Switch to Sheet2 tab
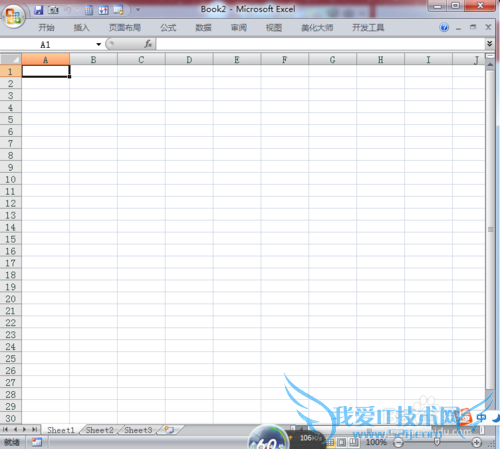Image resolution: width=500 pixels, height=449 pixels. pos(99,430)
